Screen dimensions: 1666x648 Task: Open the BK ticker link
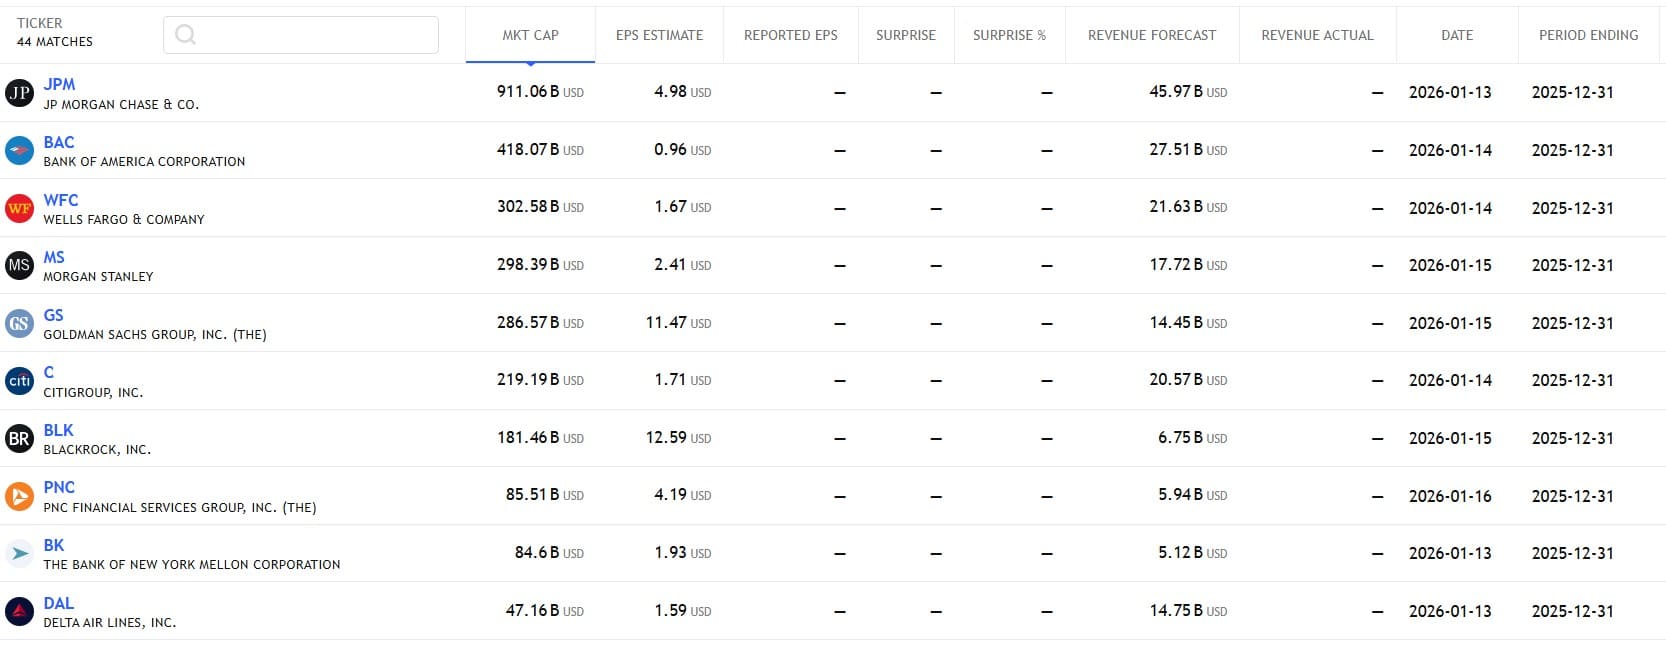pyautogui.click(x=54, y=545)
